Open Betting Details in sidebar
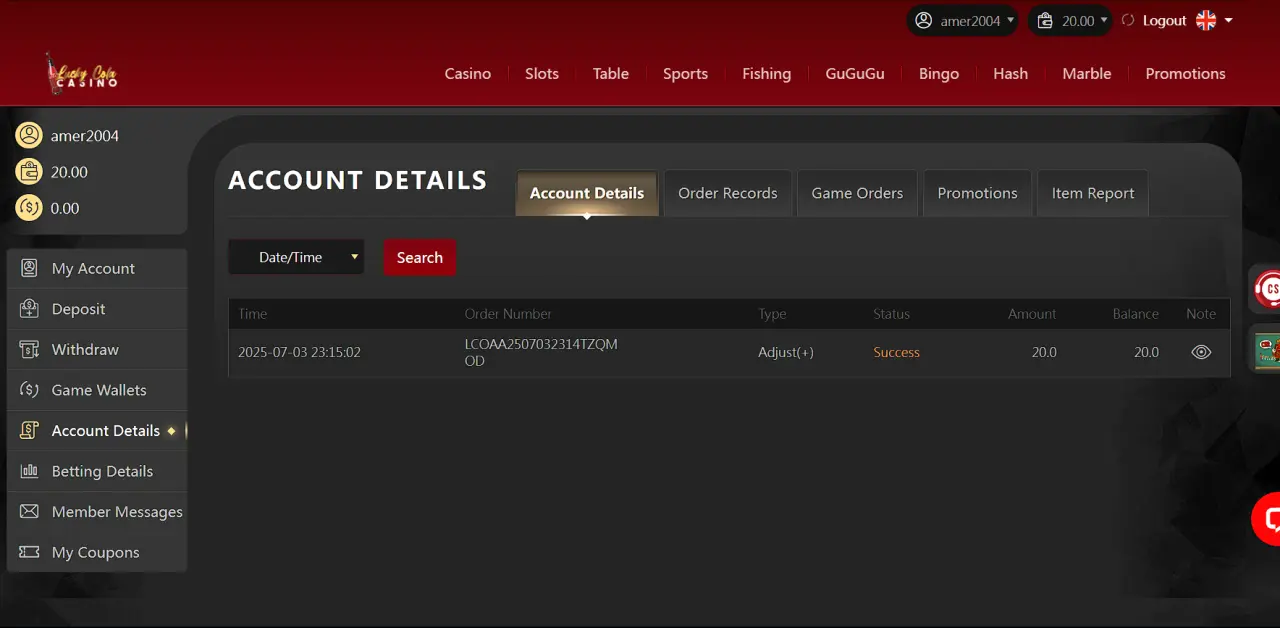The image size is (1280, 628). (97, 471)
